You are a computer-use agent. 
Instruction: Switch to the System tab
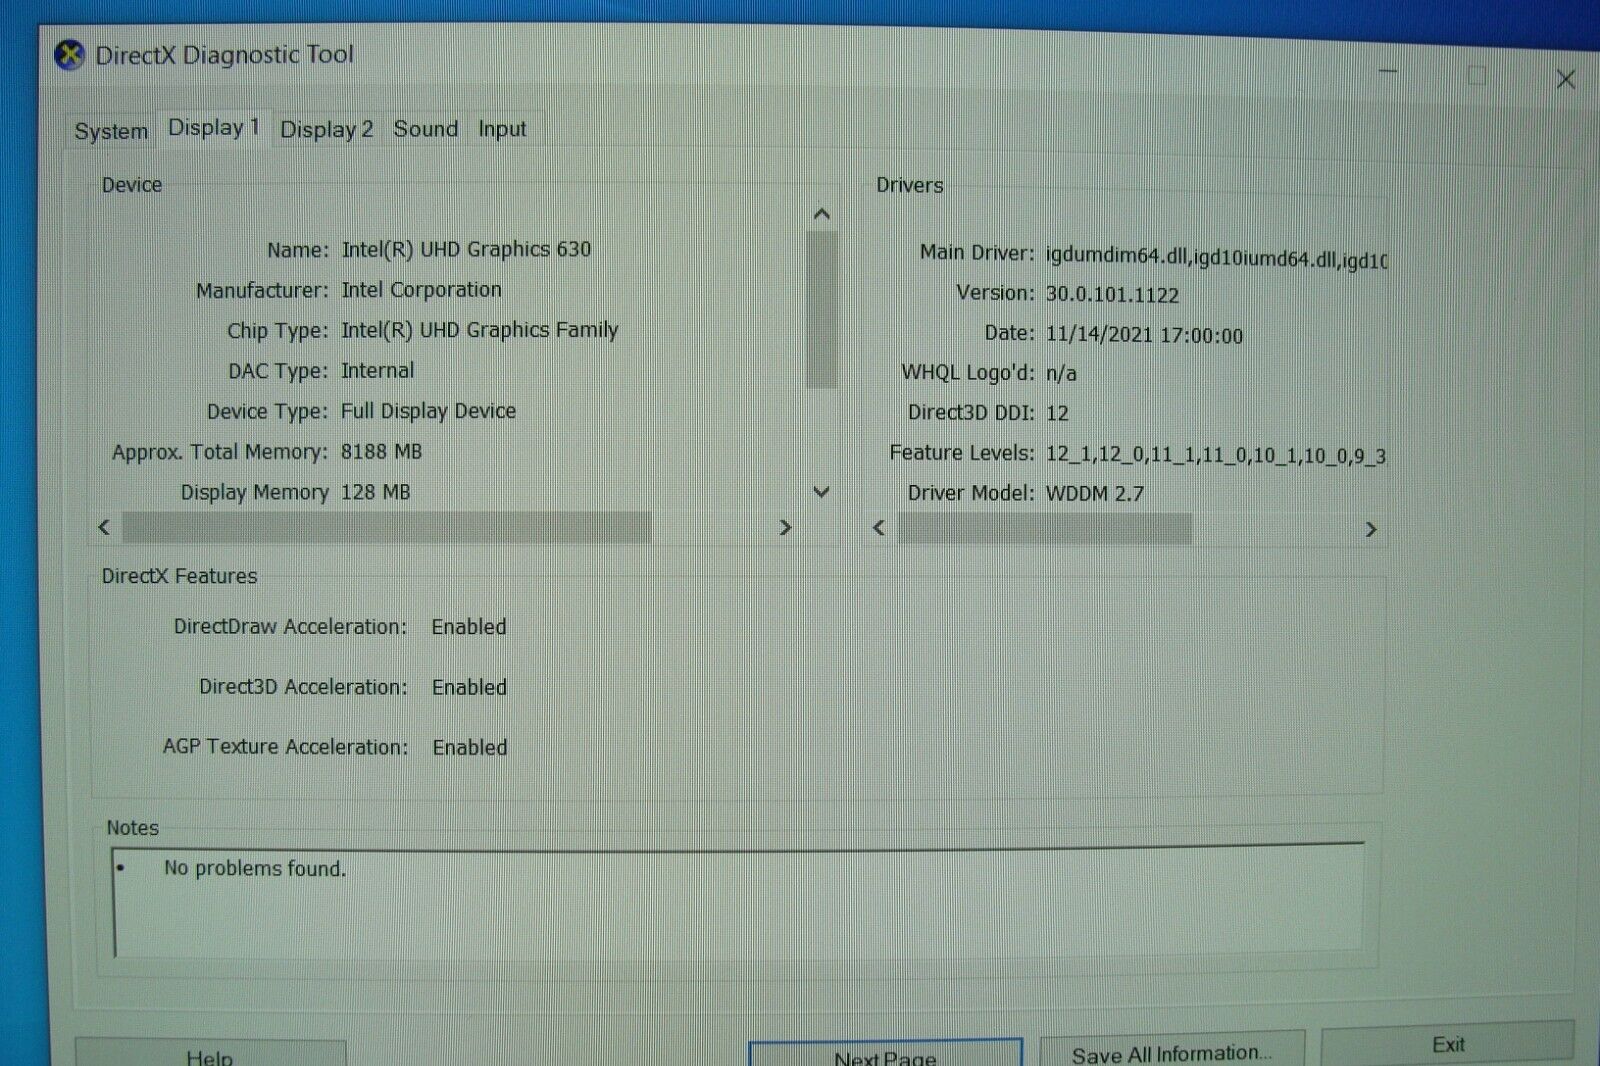pos(111,131)
